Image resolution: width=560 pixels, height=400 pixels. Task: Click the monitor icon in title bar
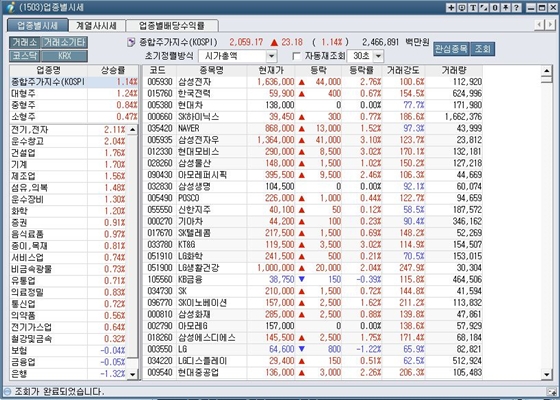(x=462, y=8)
